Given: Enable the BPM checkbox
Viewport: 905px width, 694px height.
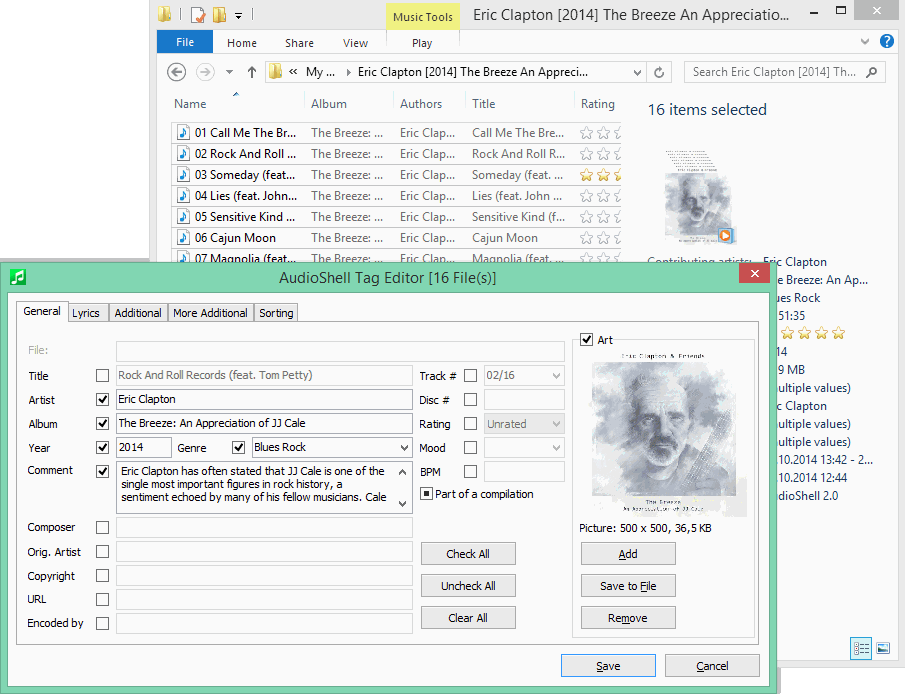Looking at the screenshot, I should (x=470, y=472).
